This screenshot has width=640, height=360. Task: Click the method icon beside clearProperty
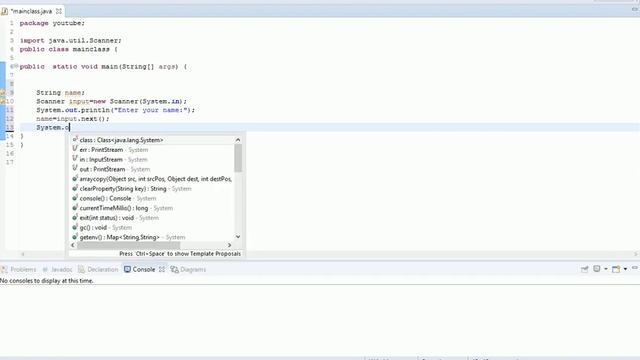pyautogui.click(x=75, y=188)
